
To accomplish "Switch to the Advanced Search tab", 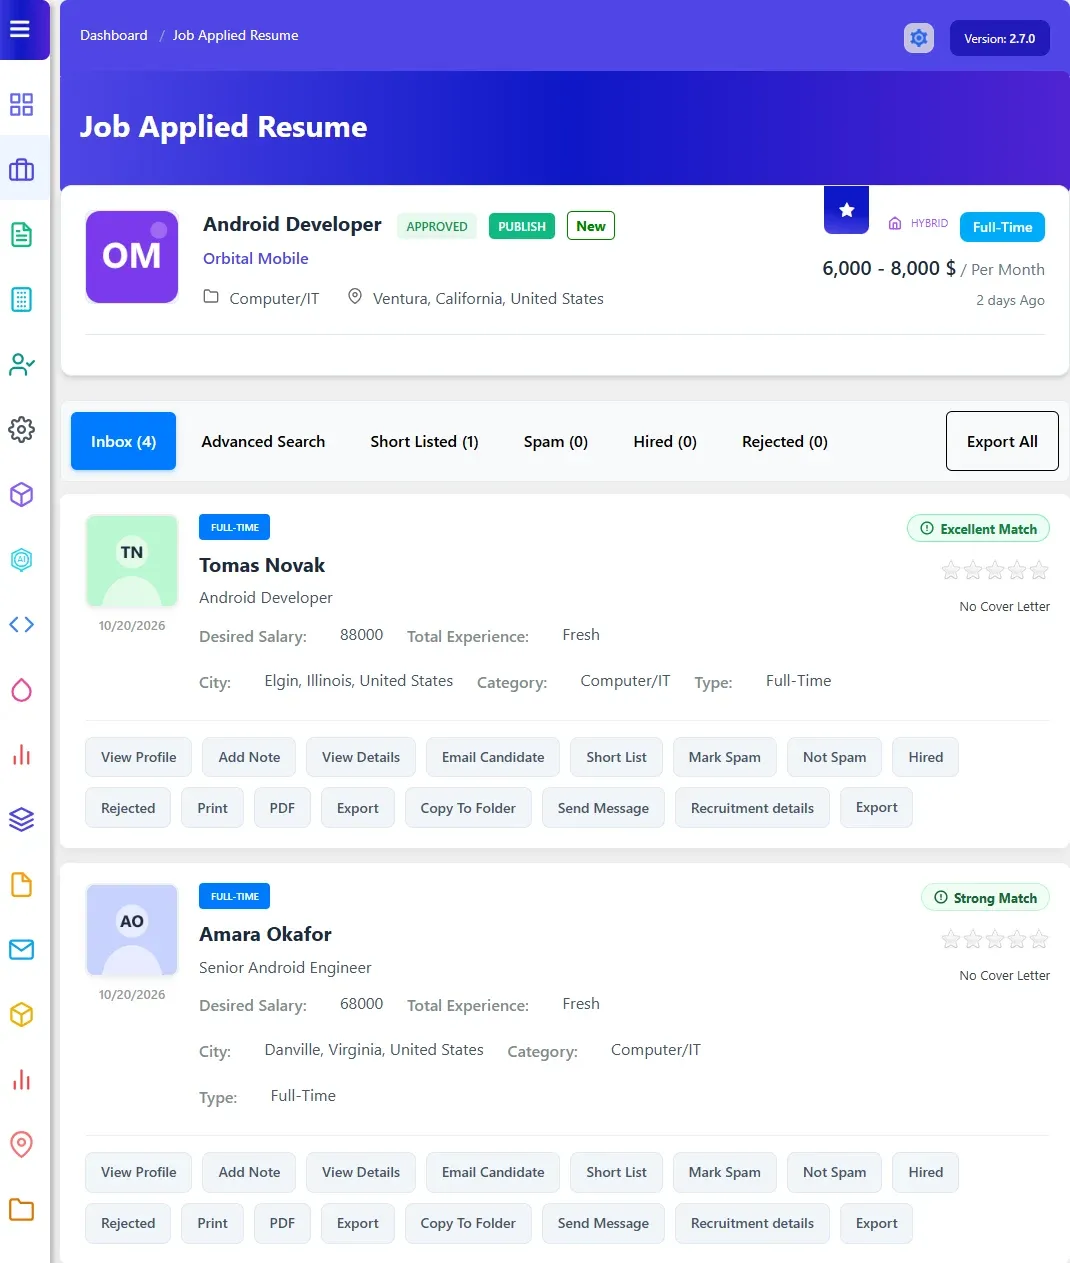I will pos(263,441).
